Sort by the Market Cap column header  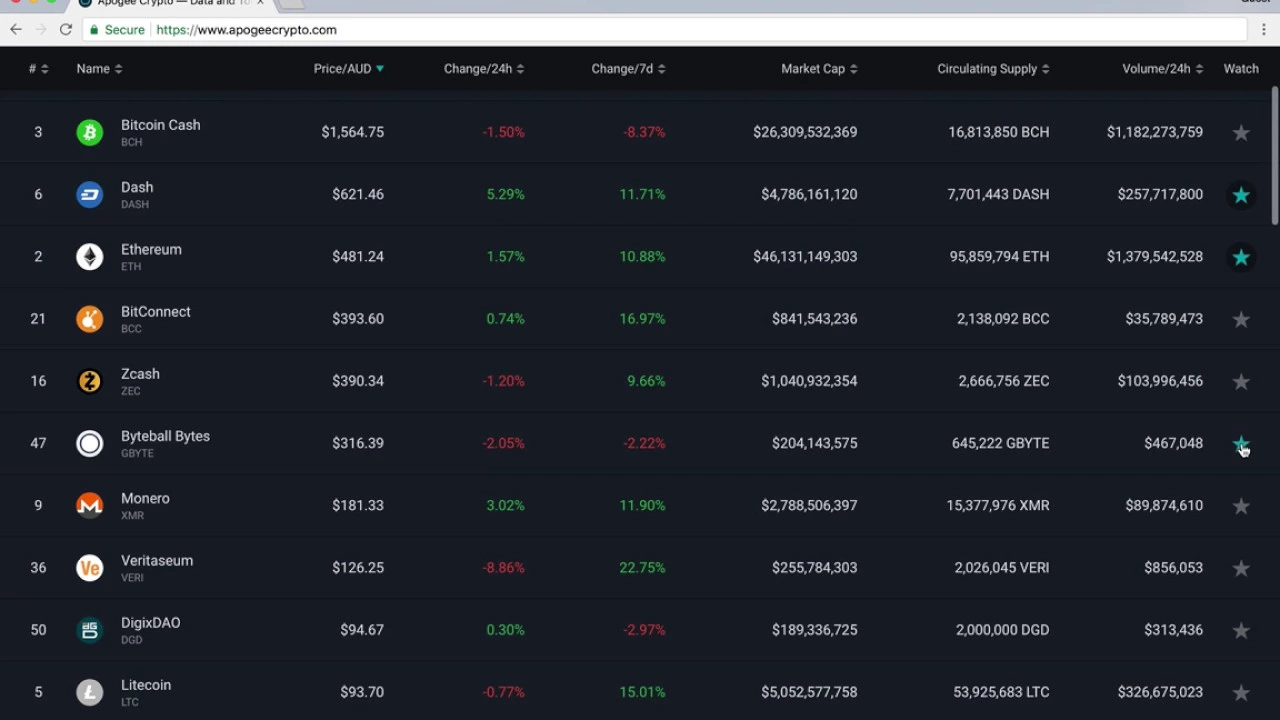click(x=819, y=69)
